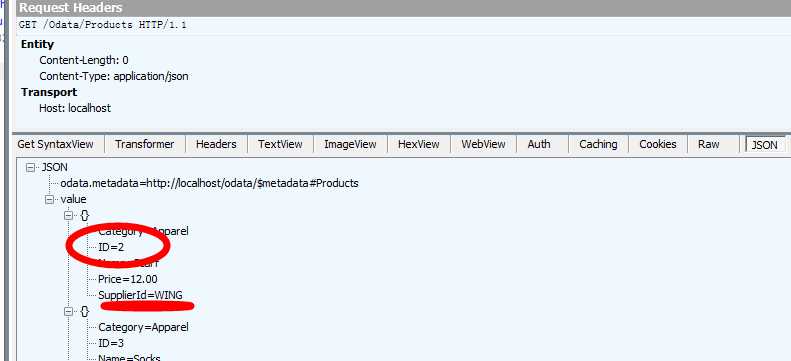Click the Transport header group label
The height and width of the screenshot is (361, 791).
click(x=49, y=92)
